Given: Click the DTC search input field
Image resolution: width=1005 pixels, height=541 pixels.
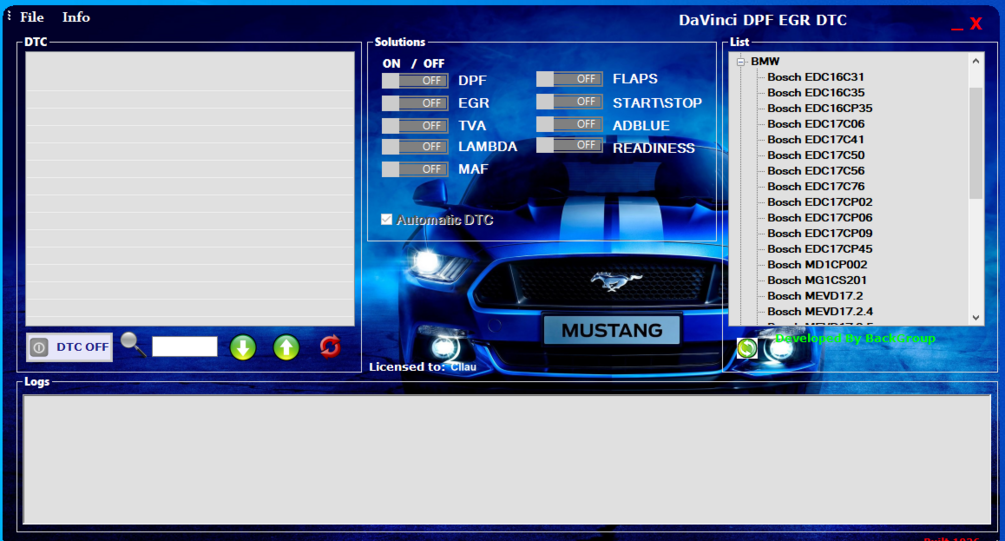Looking at the screenshot, I should (x=185, y=347).
